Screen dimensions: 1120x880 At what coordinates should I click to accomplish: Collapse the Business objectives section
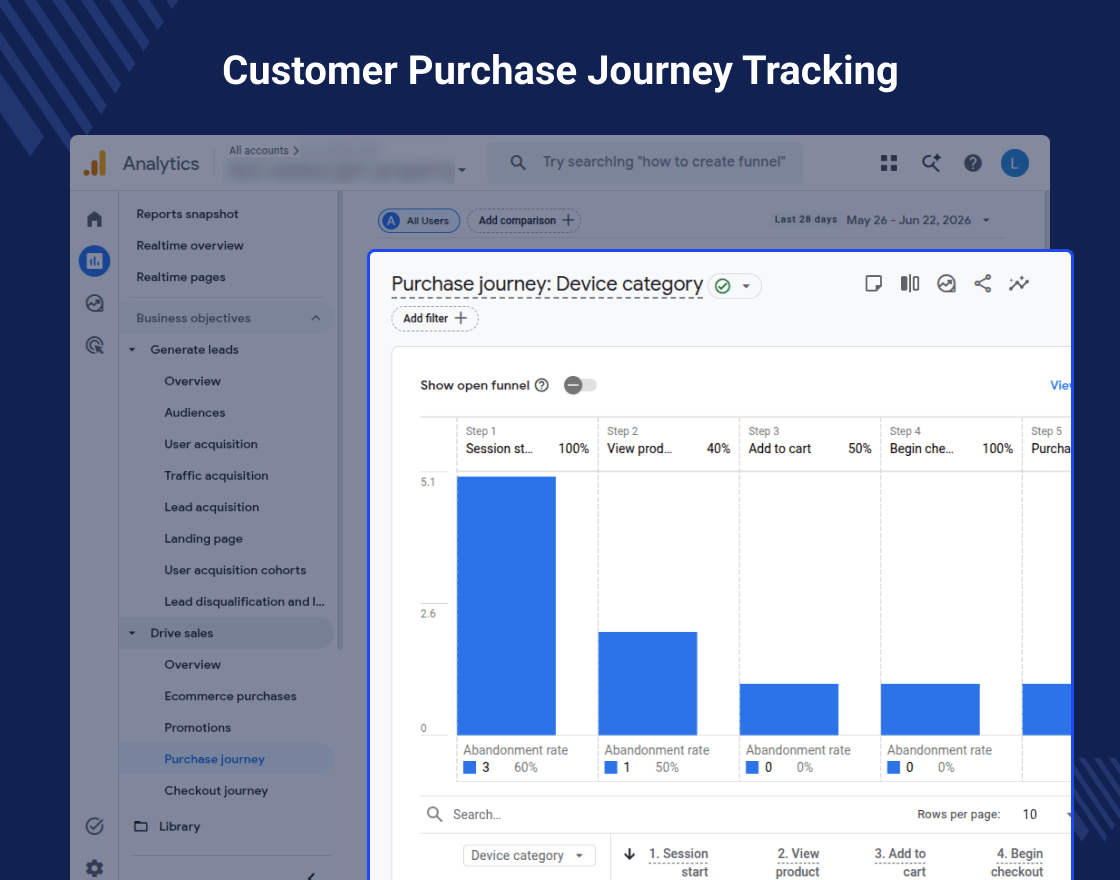click(x=316, y=318)
